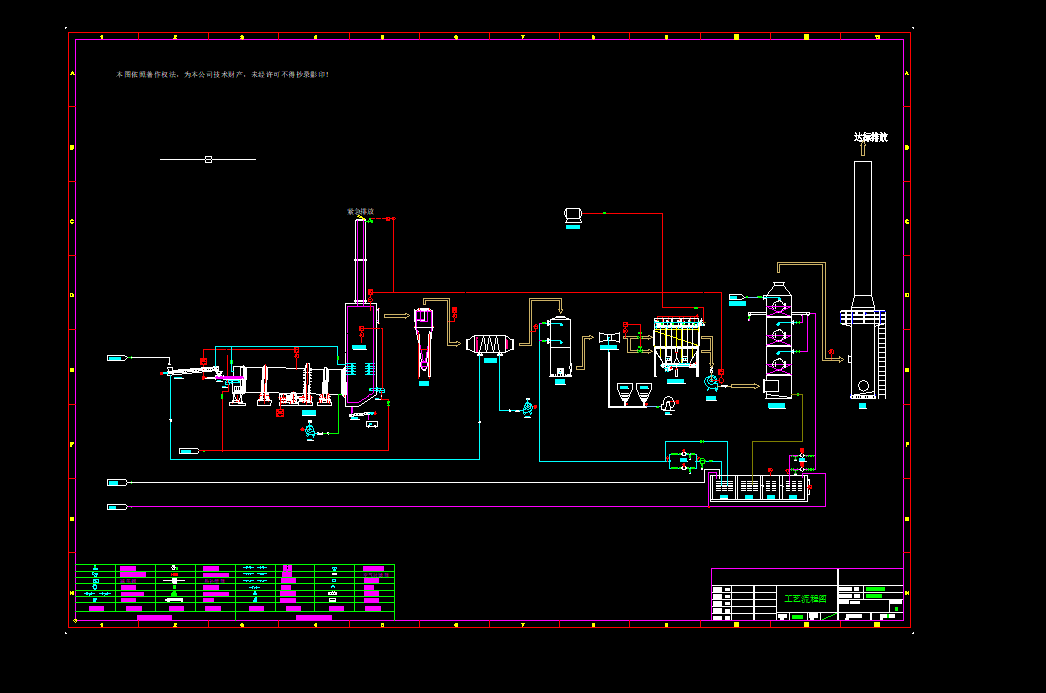Select the cyan pump beneath the rotary kiln
The image size is (1046, 693).
tap(310, 431)
